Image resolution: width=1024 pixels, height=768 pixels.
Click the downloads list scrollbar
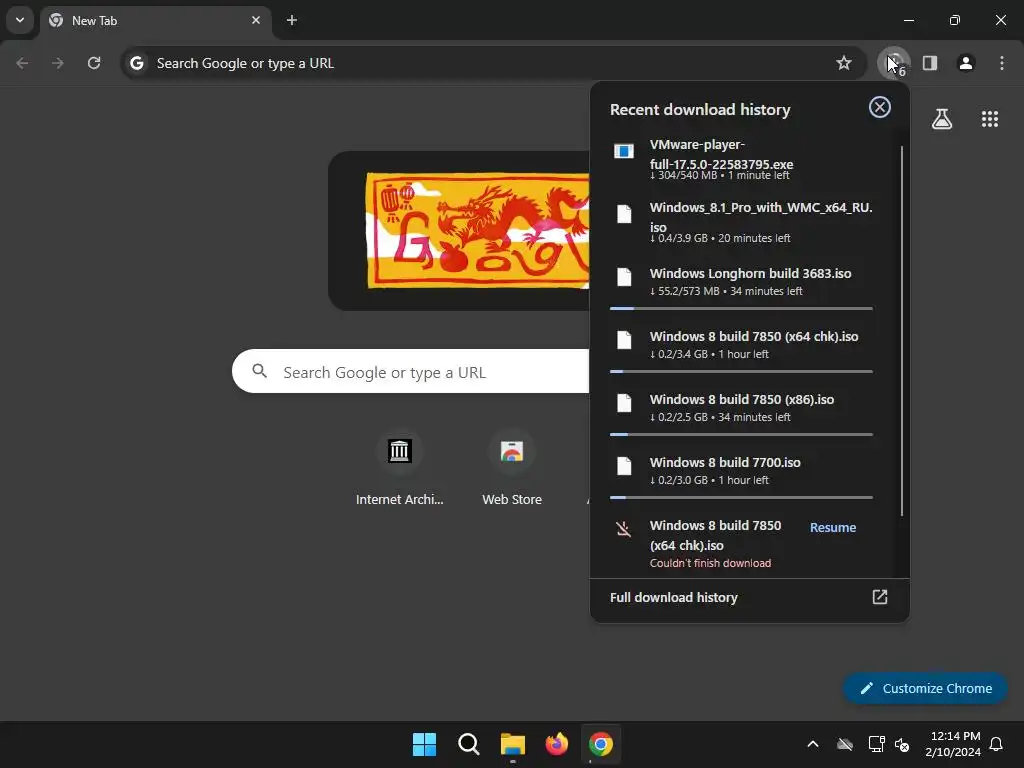[902, 331]
